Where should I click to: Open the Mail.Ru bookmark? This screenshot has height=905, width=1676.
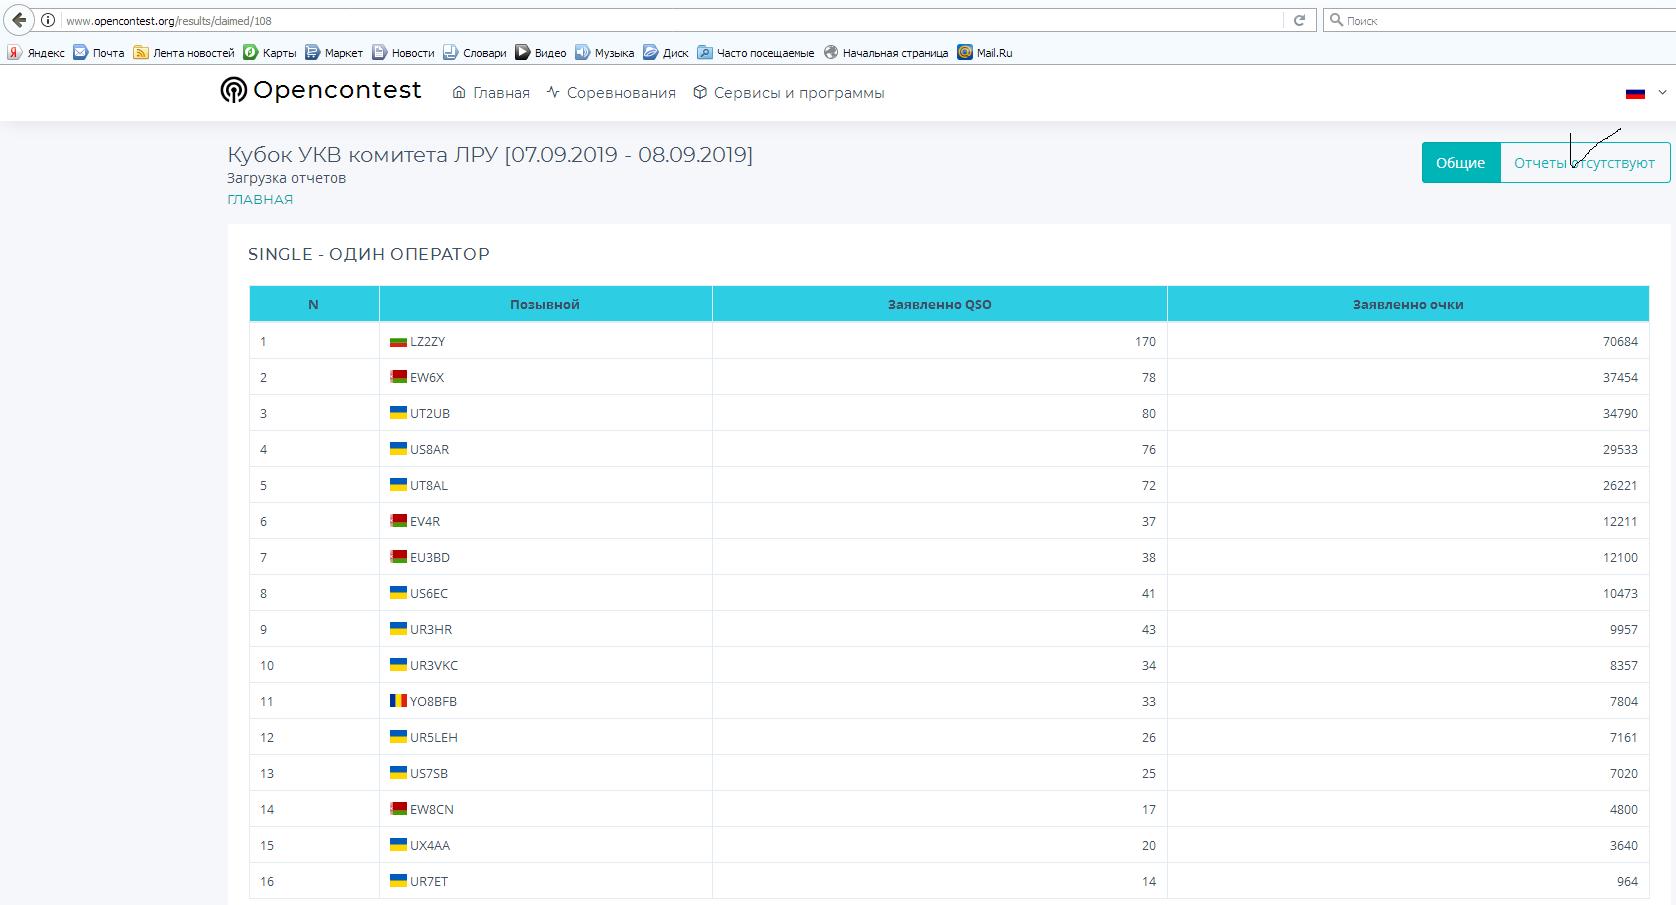point(985,53)
